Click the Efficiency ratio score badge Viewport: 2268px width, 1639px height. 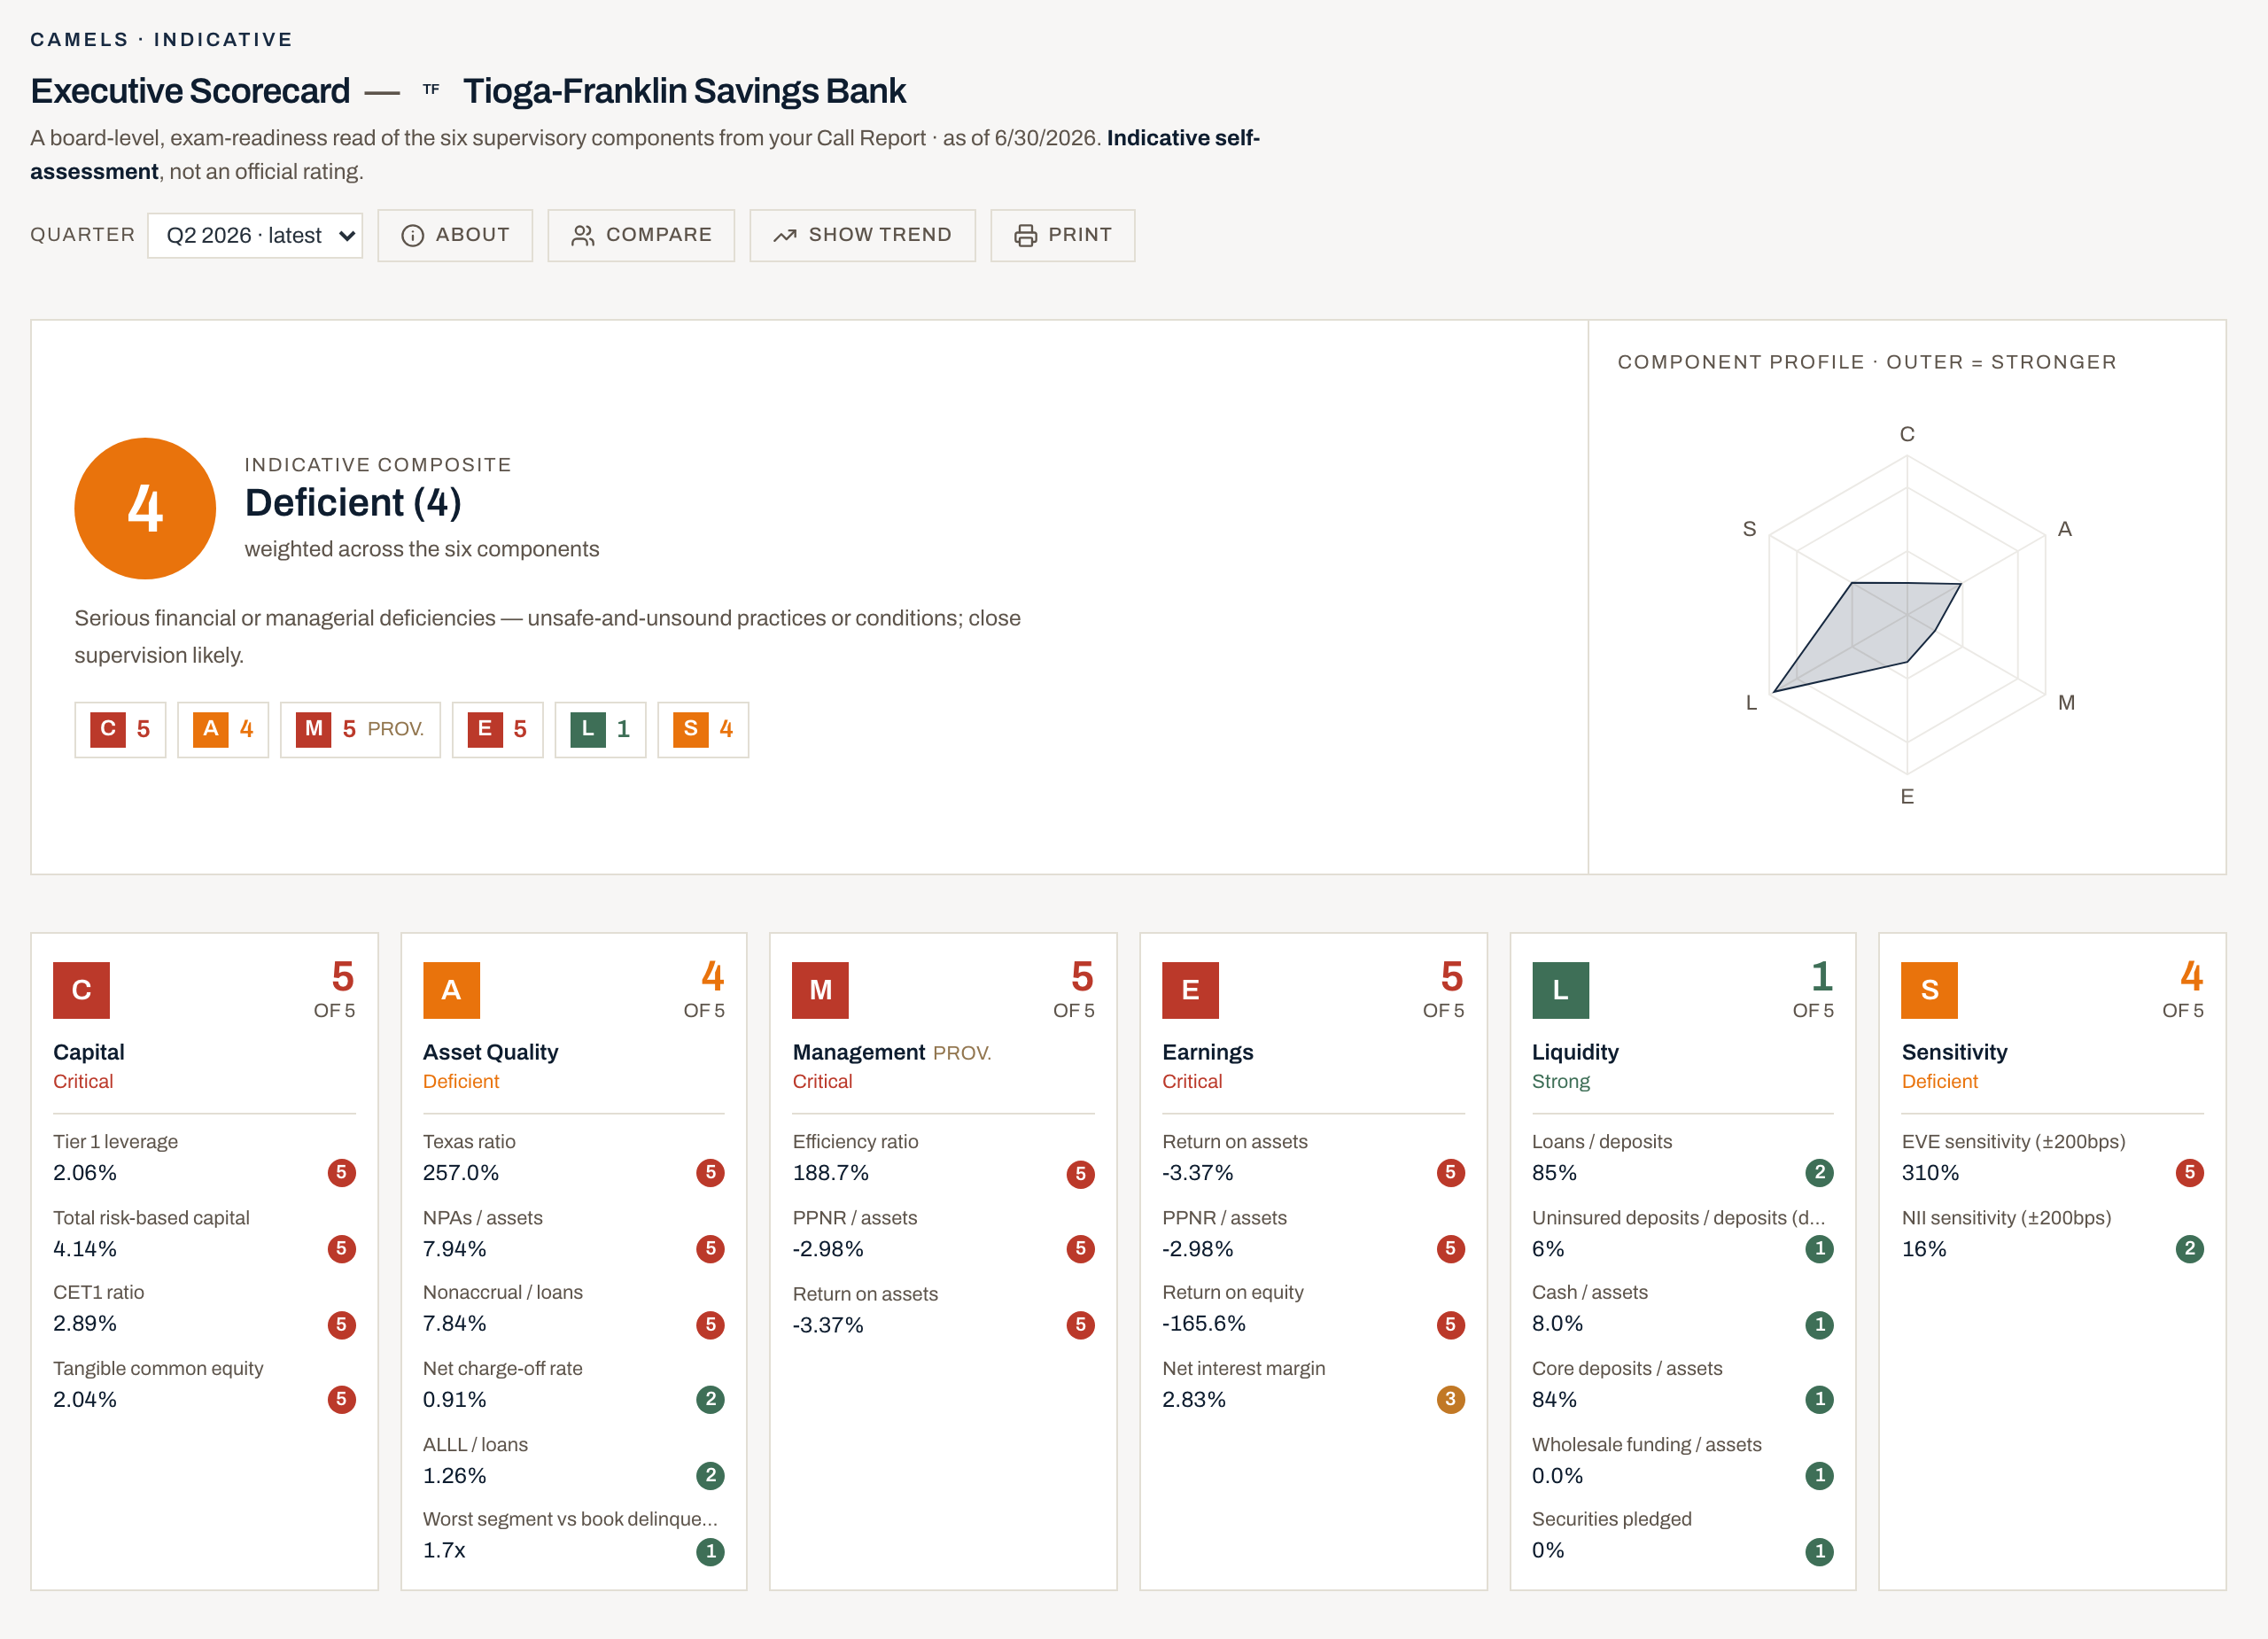1080,1174
